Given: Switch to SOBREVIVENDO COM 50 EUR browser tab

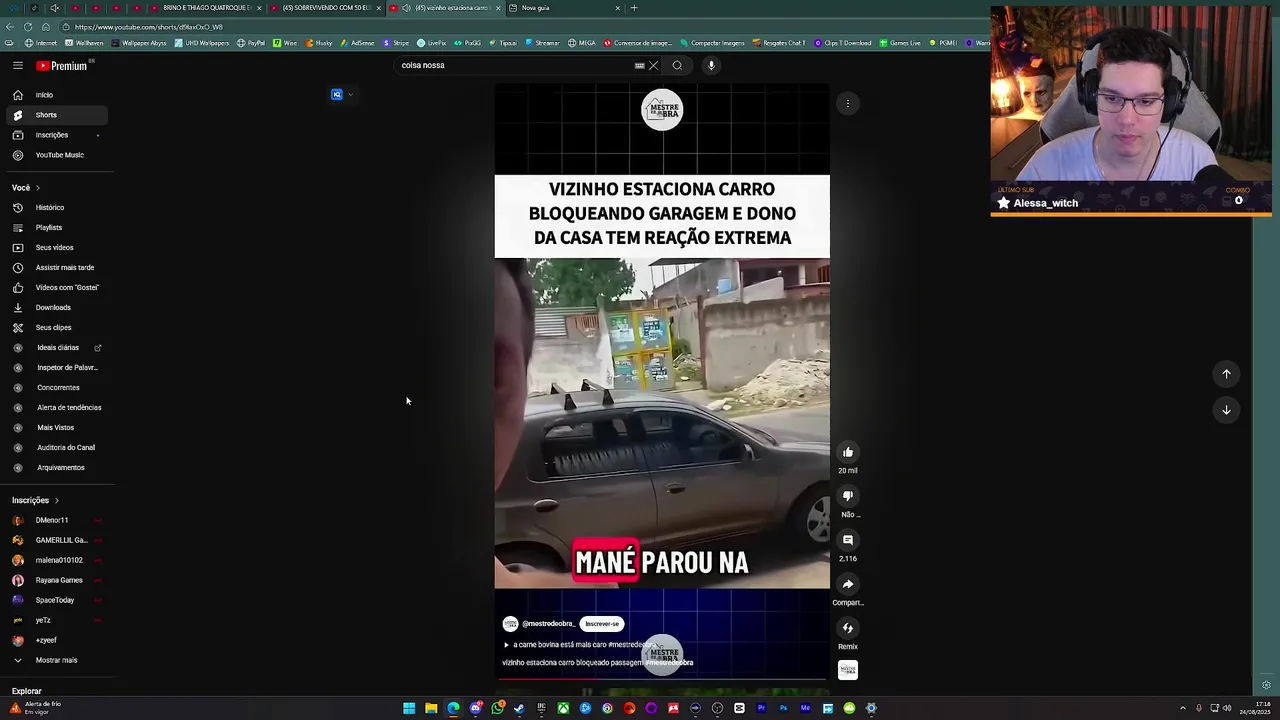Looking at the screenshot, I should (x=327, y=8).
